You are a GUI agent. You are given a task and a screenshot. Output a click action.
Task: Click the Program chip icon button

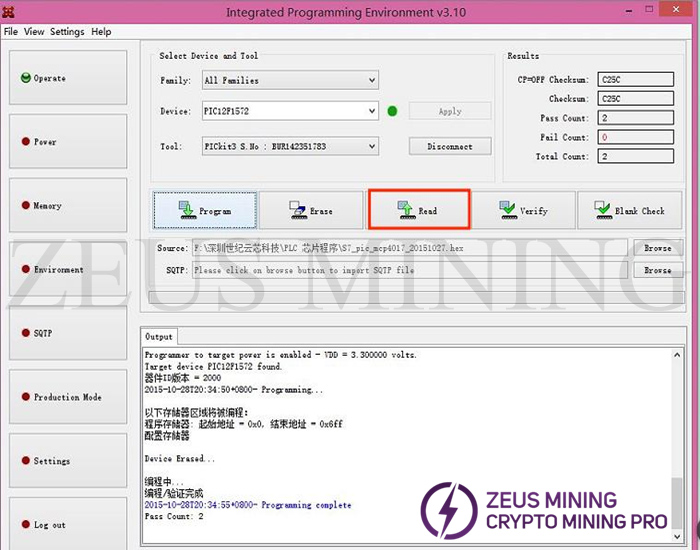point(204,211)
